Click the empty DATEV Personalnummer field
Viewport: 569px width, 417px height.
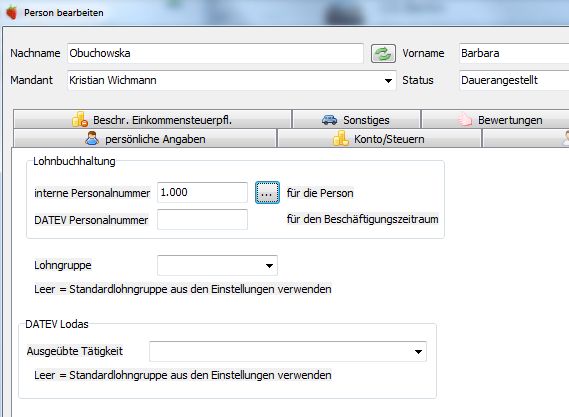pos(202,220)
